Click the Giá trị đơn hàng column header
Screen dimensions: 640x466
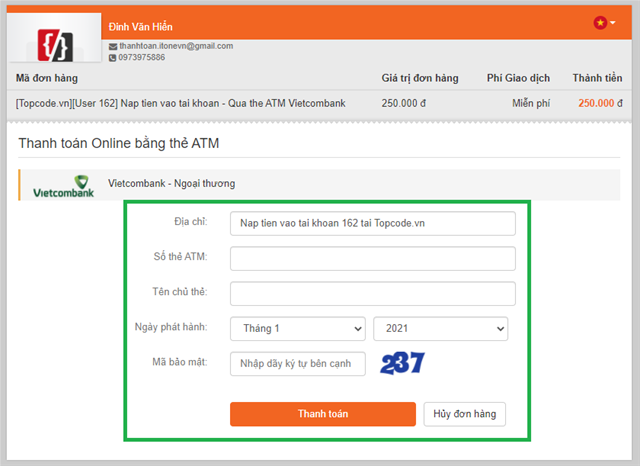point(420,78)
